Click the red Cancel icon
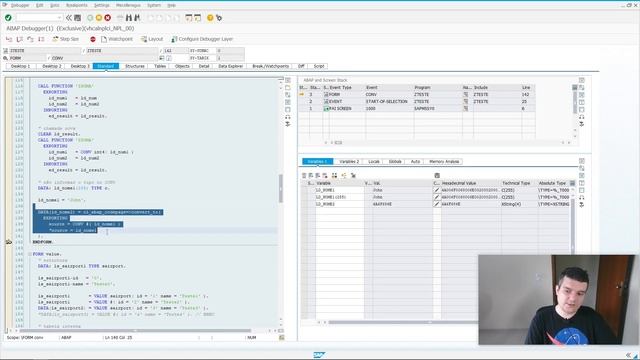 pos(108,18)
